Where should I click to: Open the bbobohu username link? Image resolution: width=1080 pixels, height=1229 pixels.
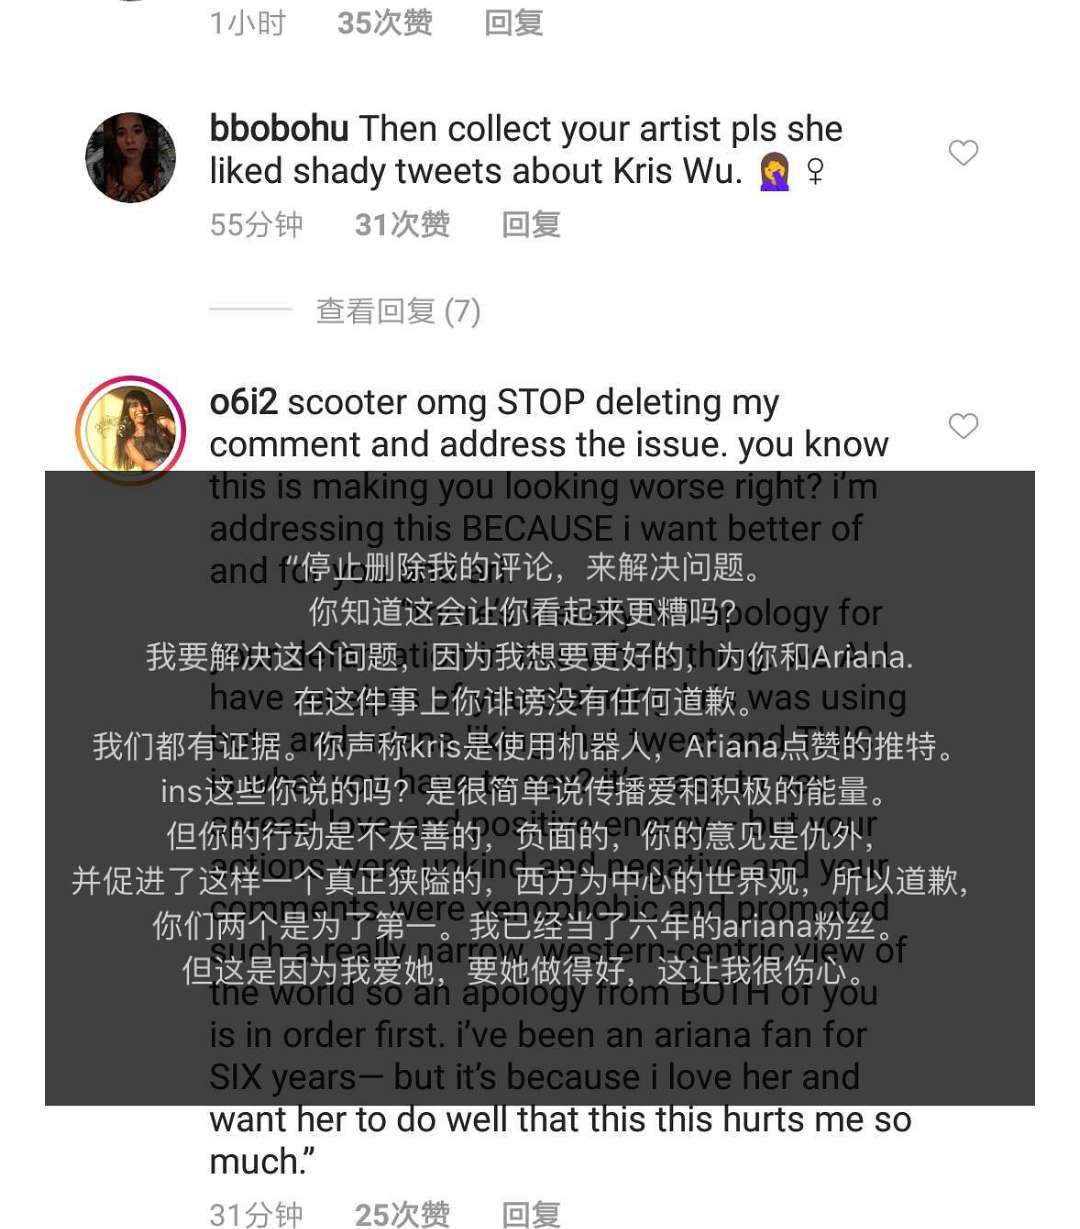[279, 129]
